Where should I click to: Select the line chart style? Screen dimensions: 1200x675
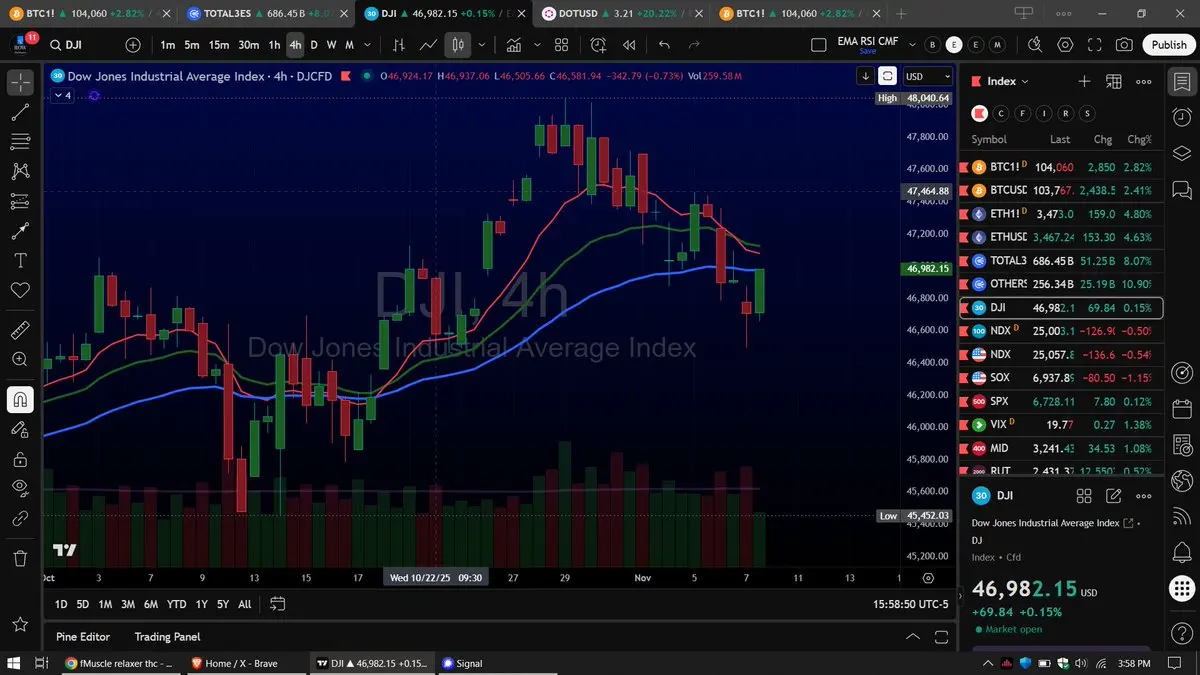[428, 45]
